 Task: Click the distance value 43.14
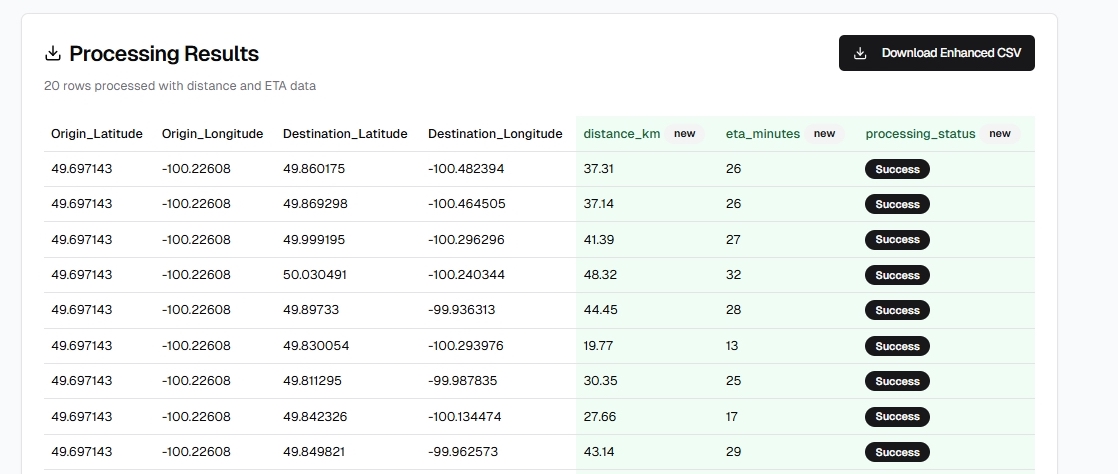pyautogui.click(x=599, y=452)
